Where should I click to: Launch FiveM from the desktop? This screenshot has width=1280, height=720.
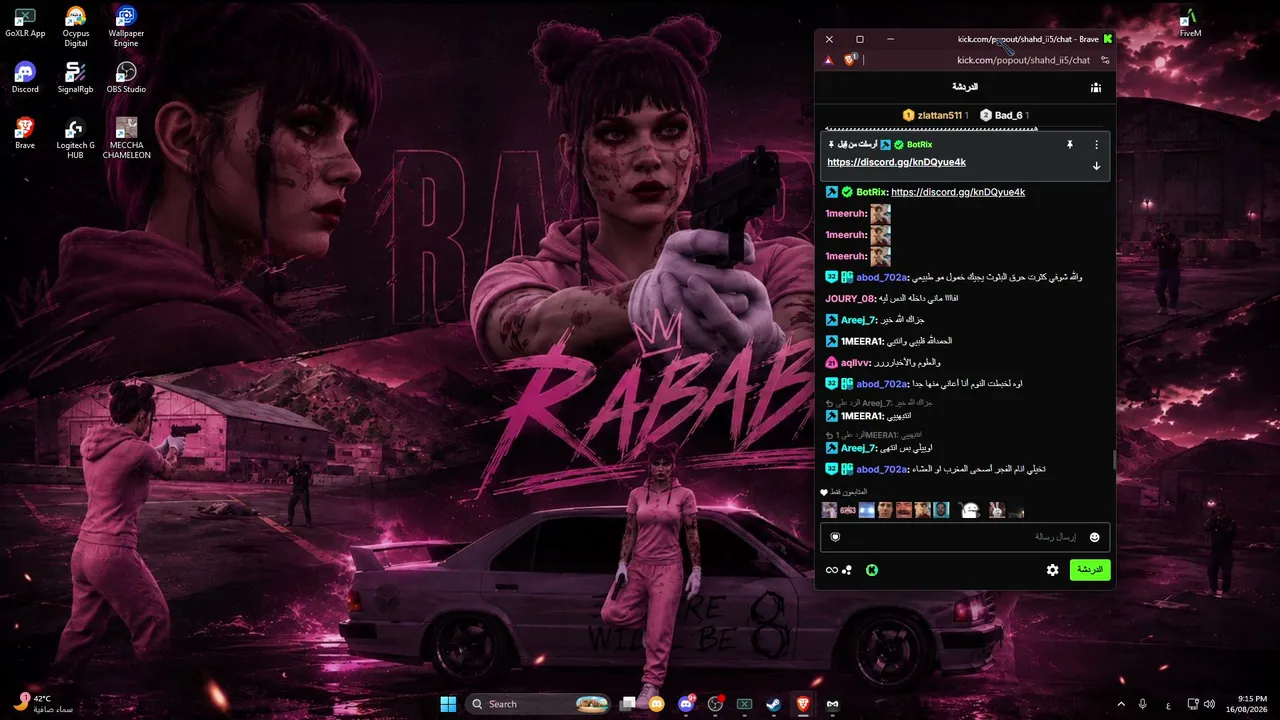(x=1190, y=23)
